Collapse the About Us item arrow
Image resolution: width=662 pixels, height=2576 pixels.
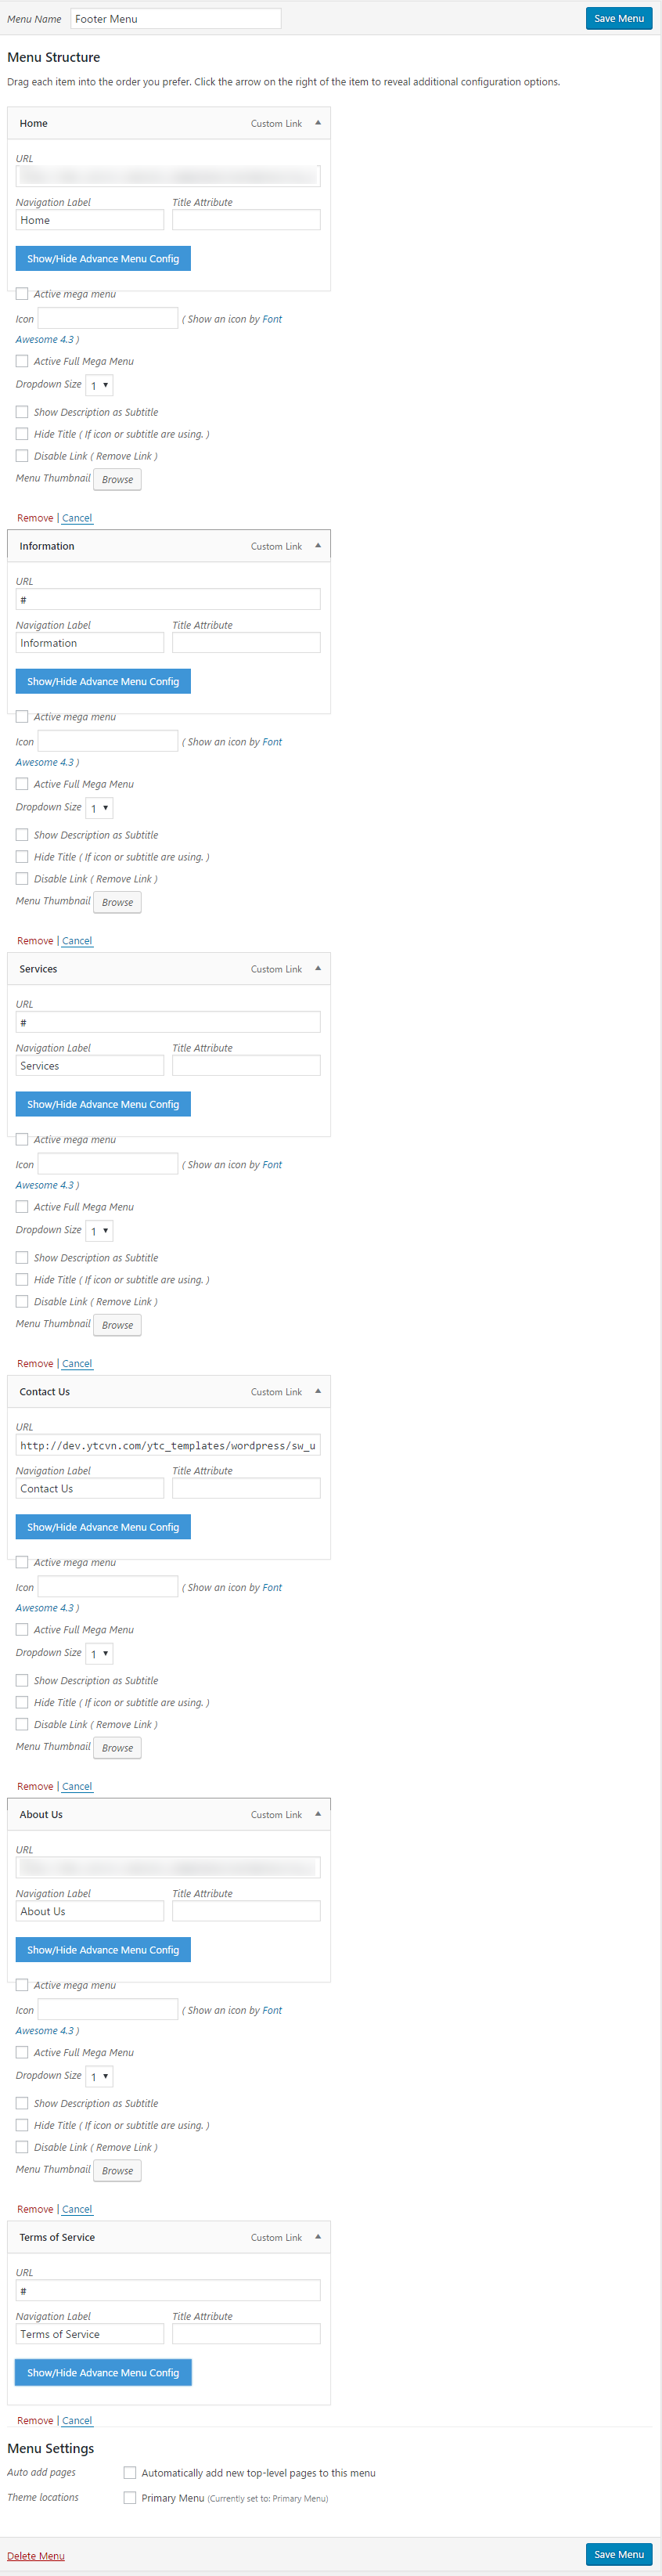318,1814
